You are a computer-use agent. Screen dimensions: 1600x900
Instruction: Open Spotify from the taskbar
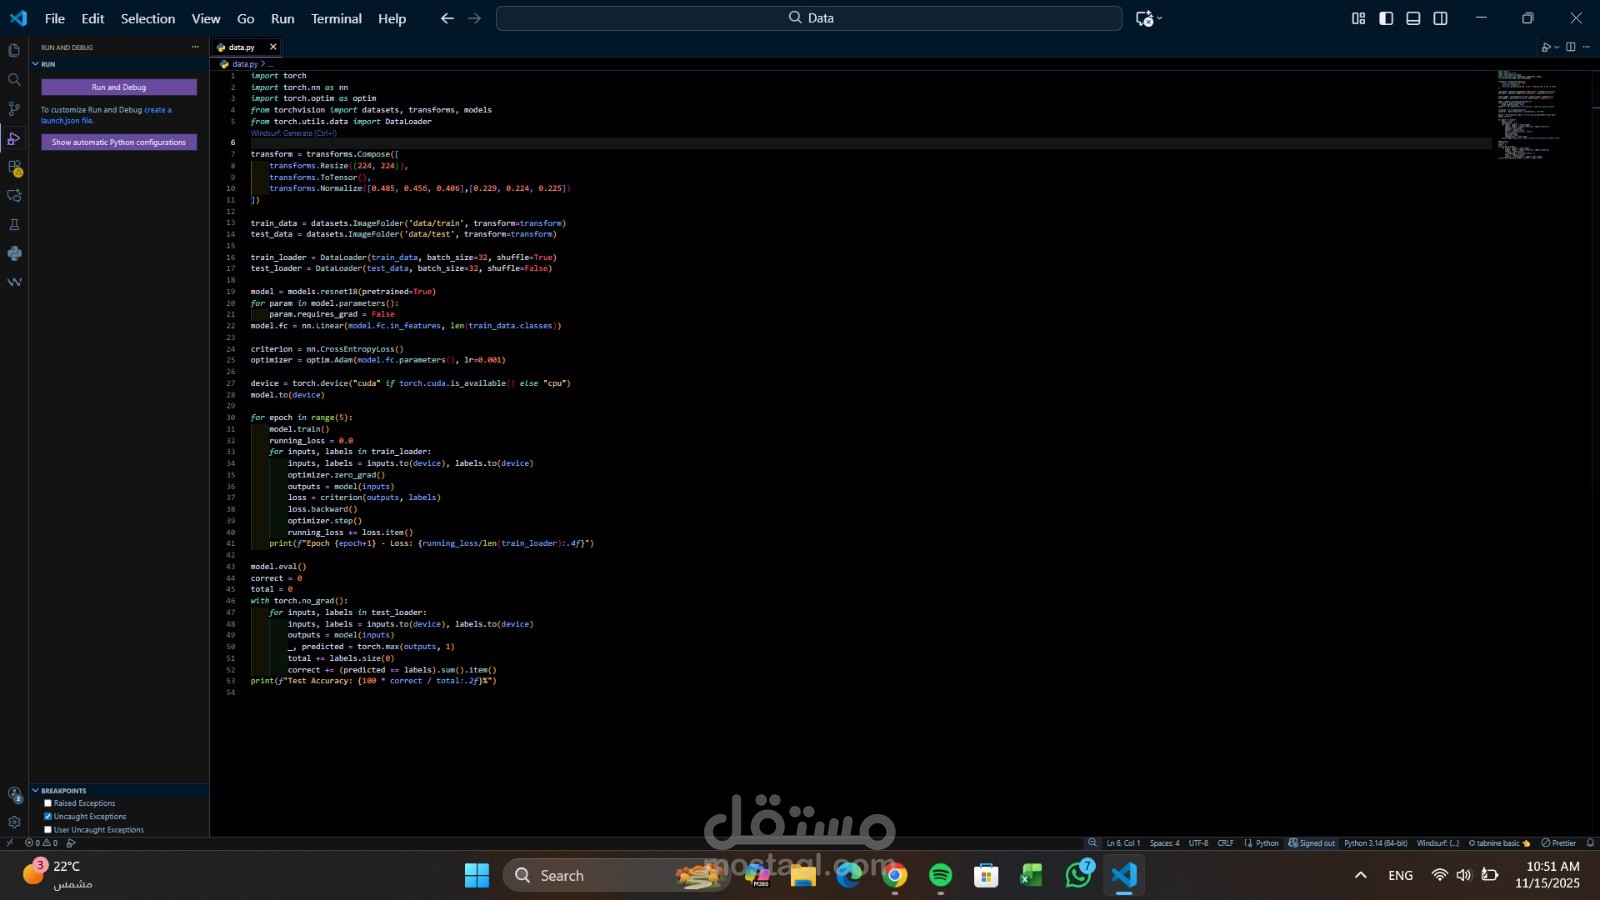[940, 875]
